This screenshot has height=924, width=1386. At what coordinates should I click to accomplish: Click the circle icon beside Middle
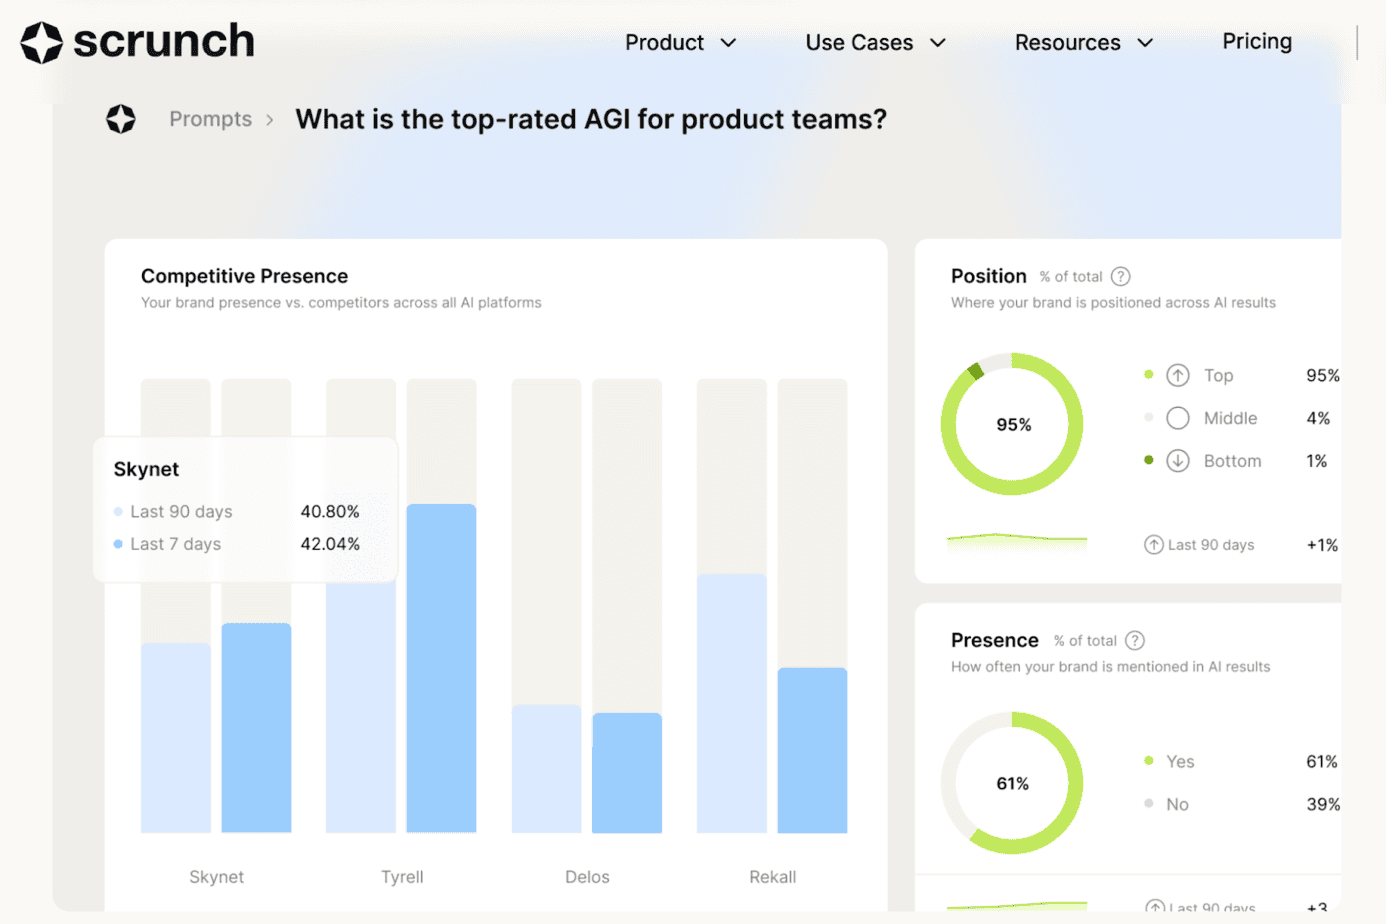1178,418
